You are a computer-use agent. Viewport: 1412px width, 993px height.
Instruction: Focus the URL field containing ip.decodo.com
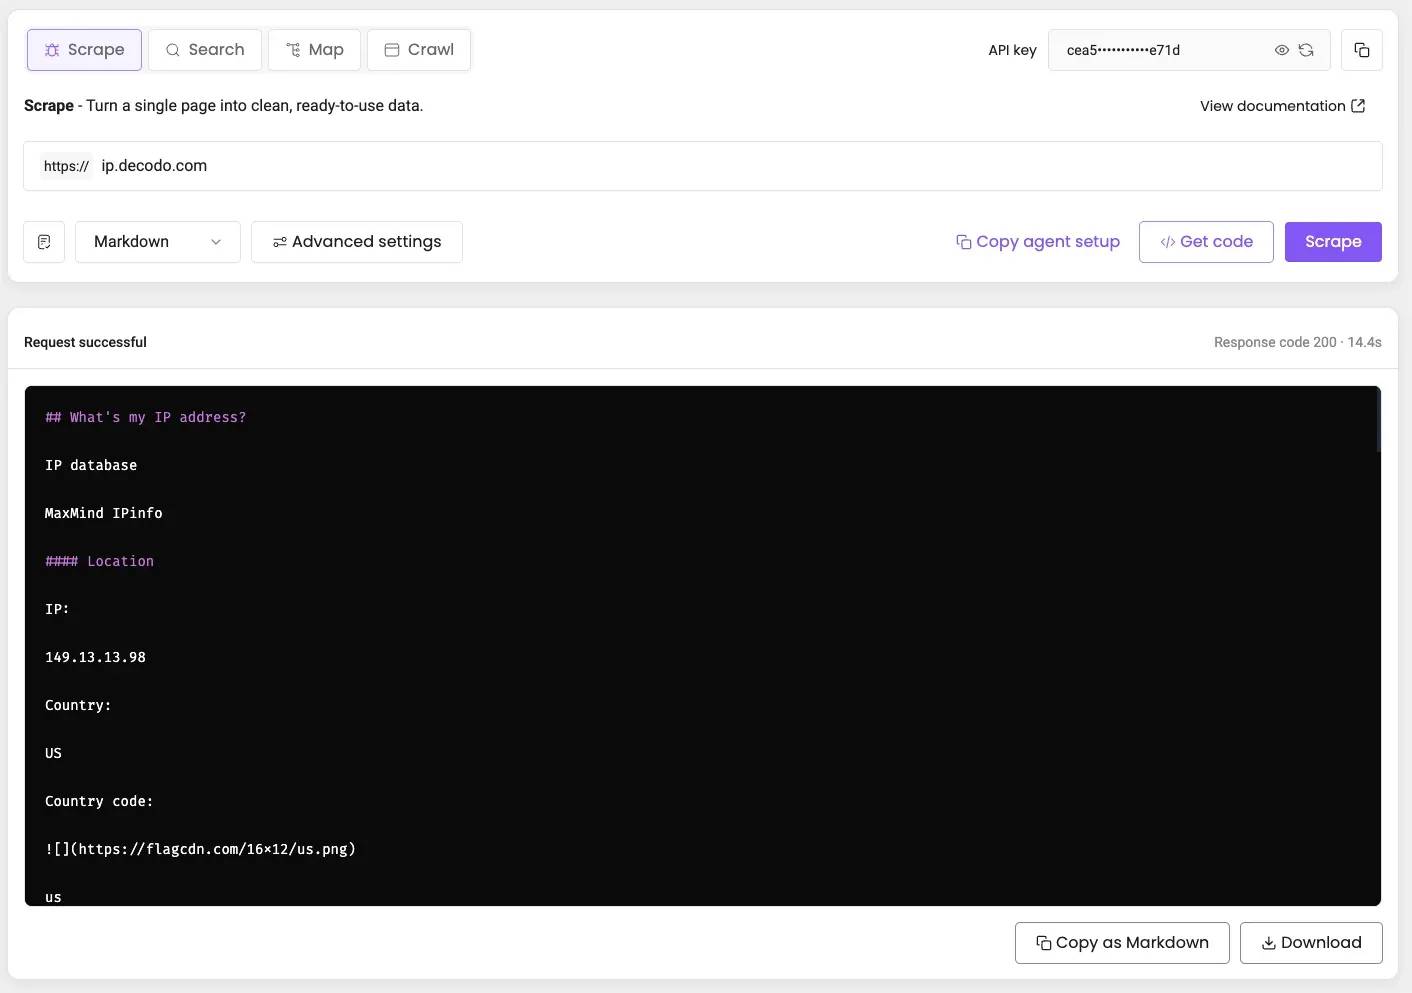(x=703, y=166)
